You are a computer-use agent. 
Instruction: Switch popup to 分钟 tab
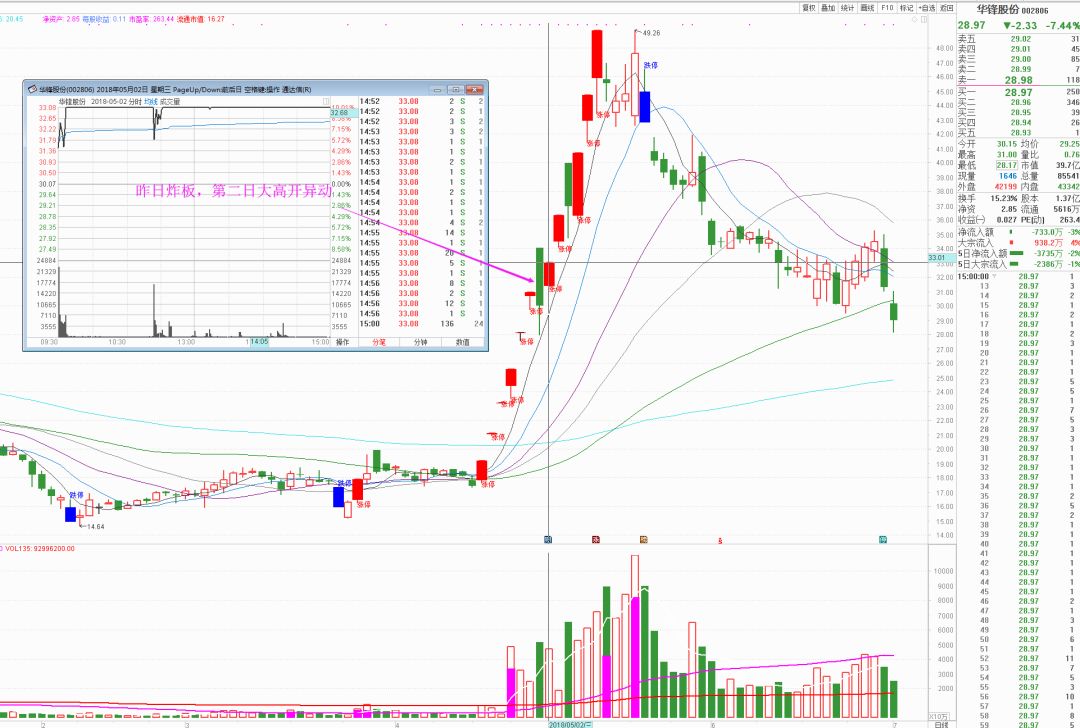(421, 342)
